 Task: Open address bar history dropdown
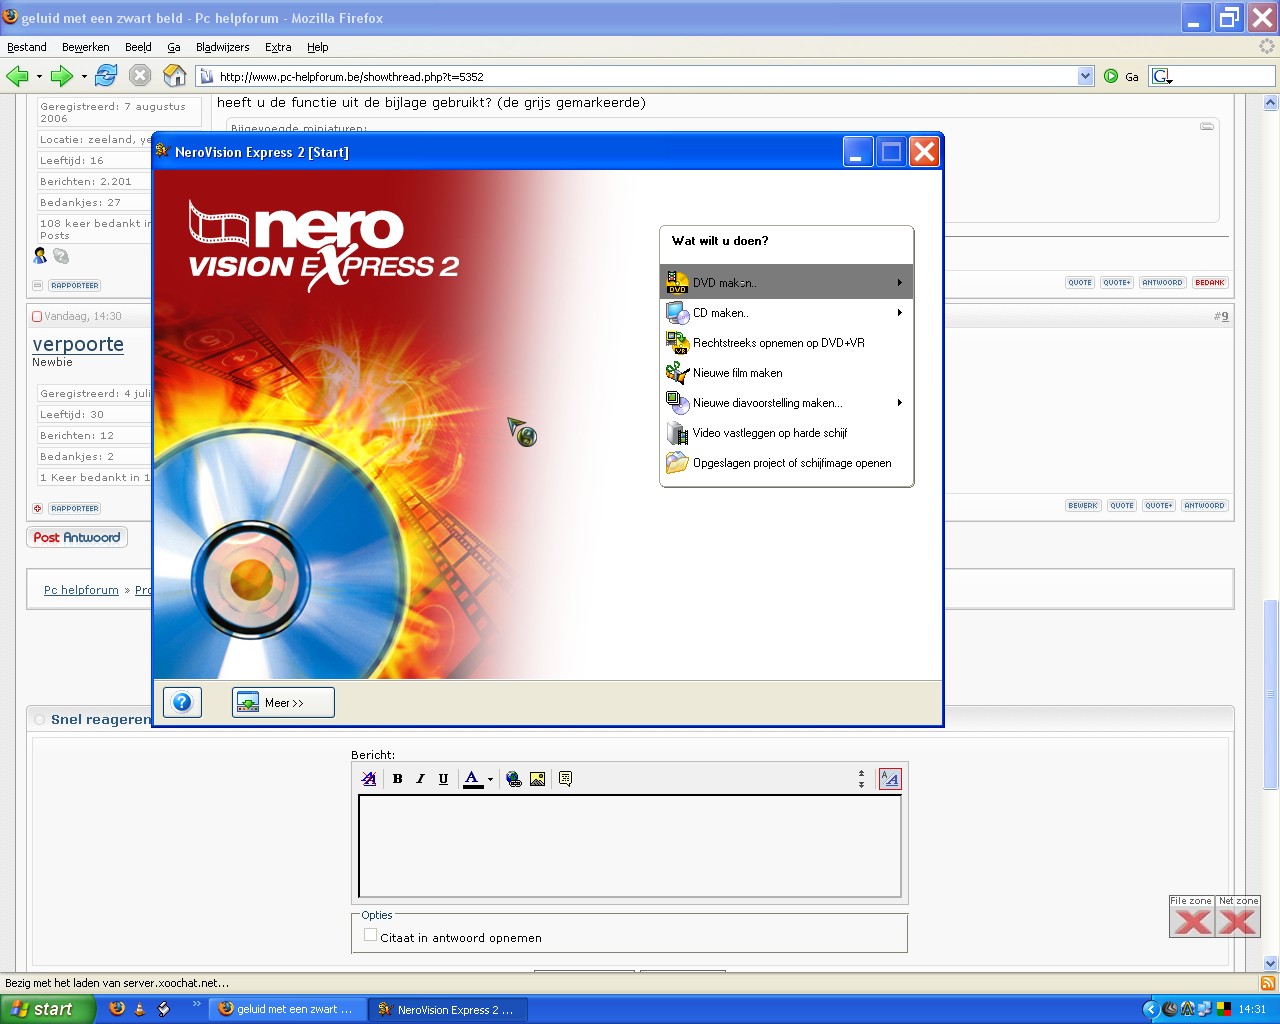tap(1086, 76)
